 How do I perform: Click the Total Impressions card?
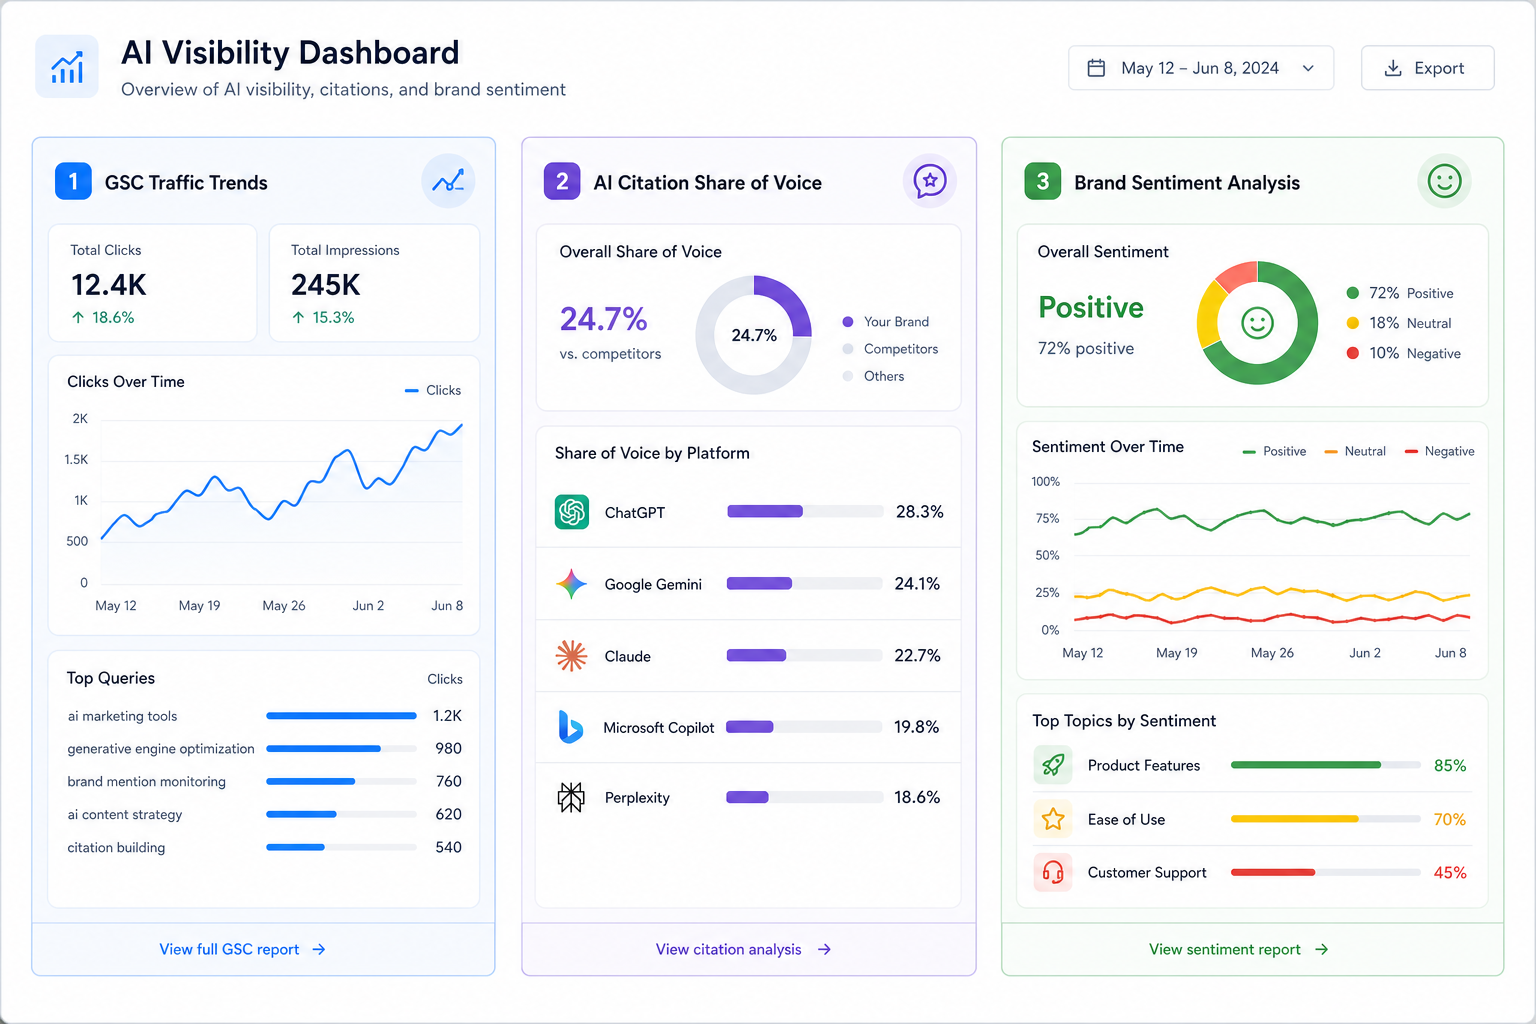click(374, 283)
